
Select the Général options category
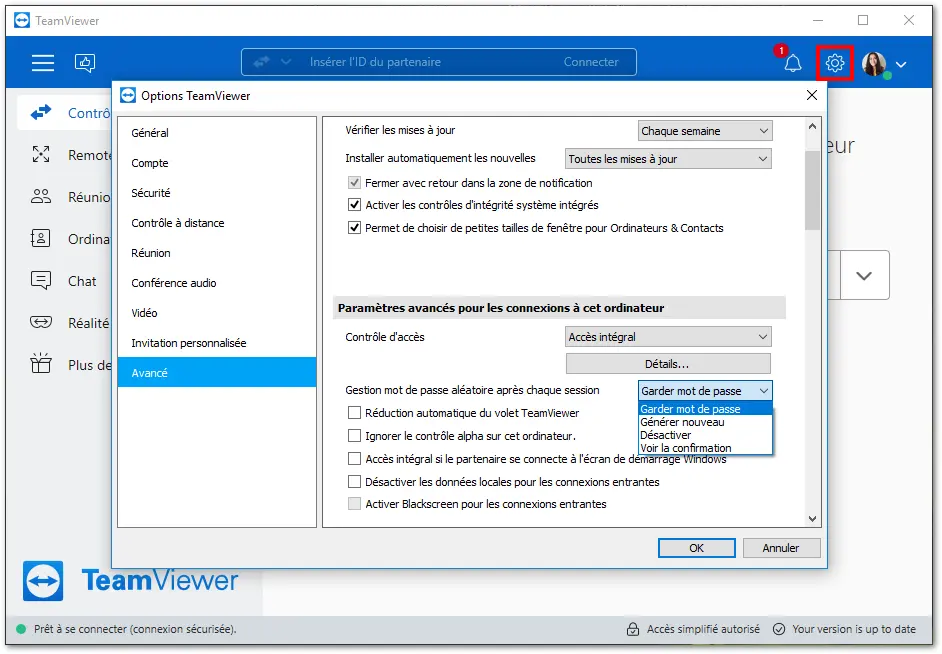(x=216, y=133)
